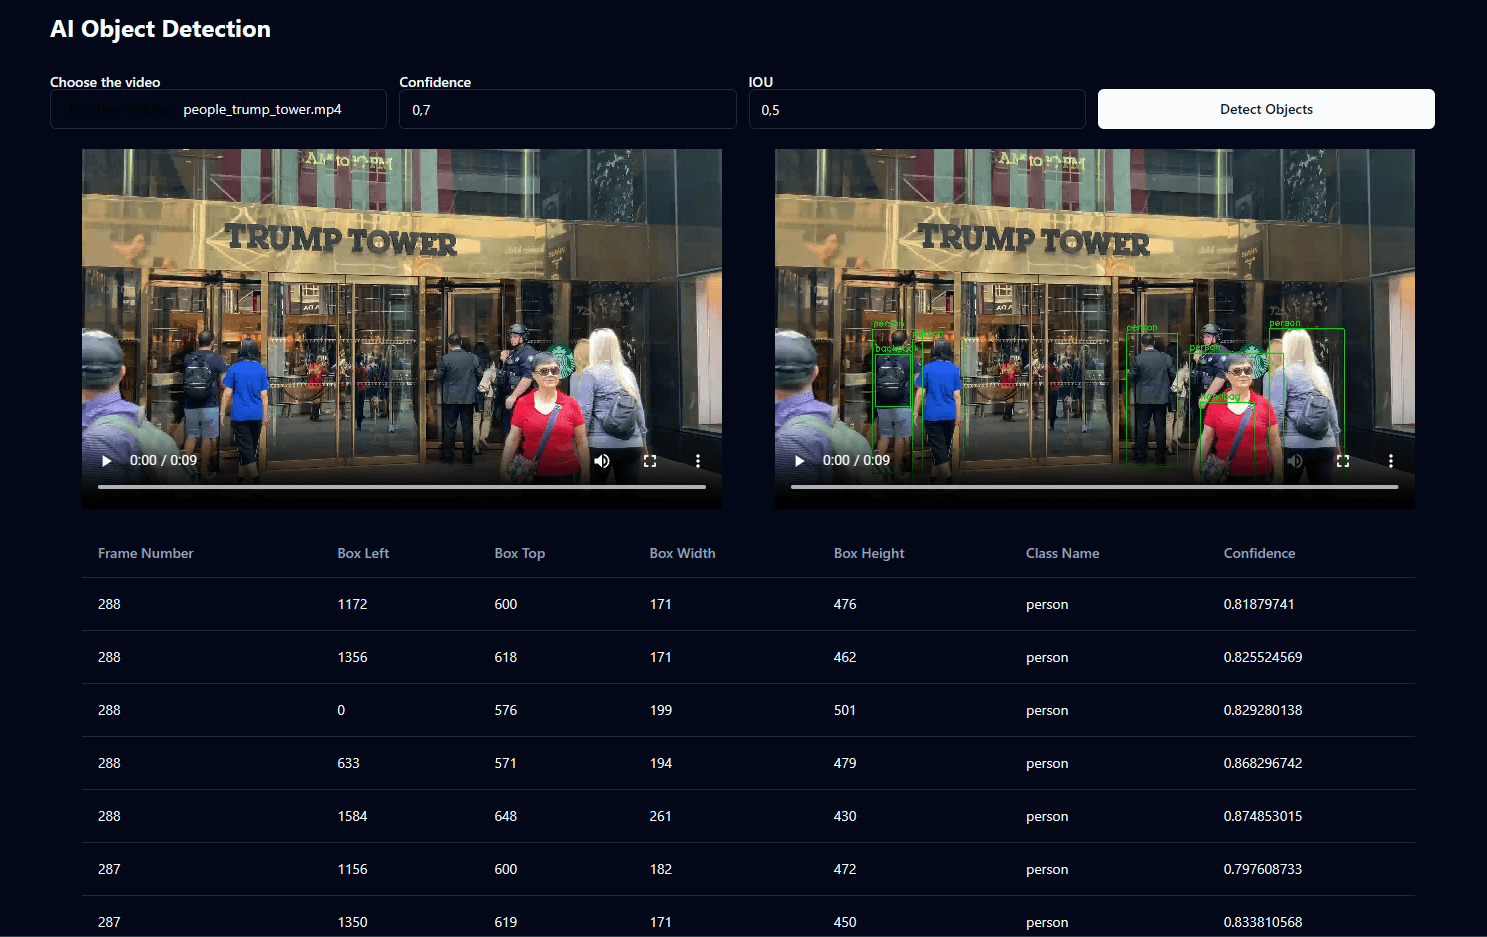Click the Confidence column header in table
Image resolution: width=1487 pixels, height=937 pixels.
click(x=1259, y=553)
